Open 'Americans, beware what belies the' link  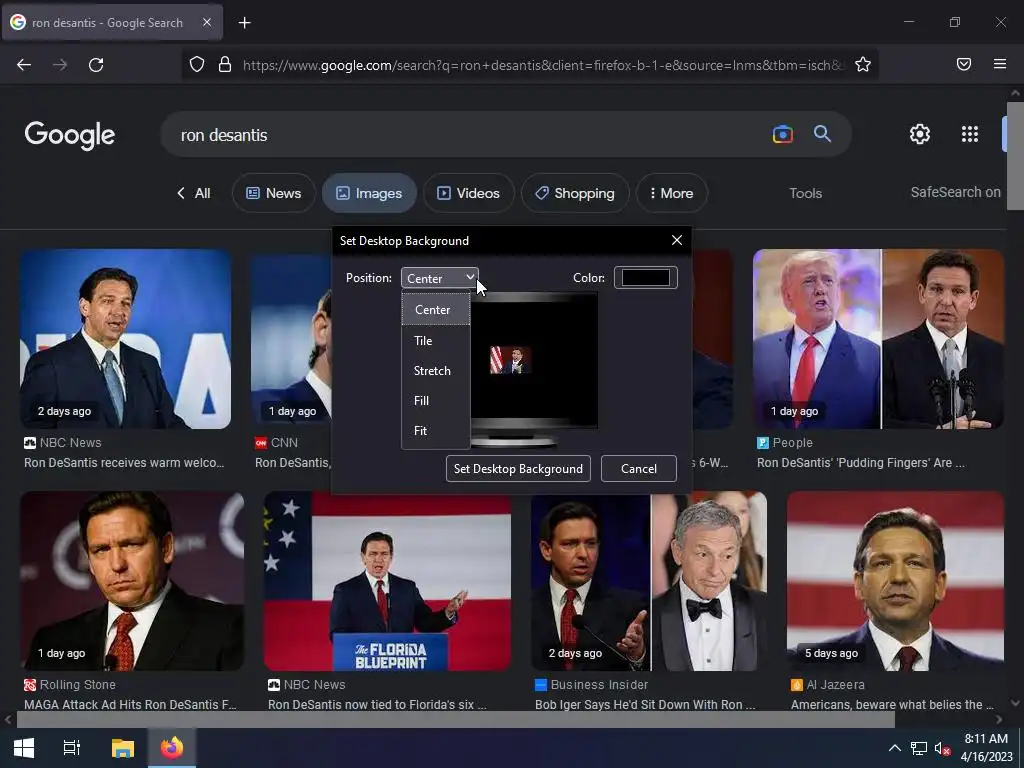pos(892,705)
